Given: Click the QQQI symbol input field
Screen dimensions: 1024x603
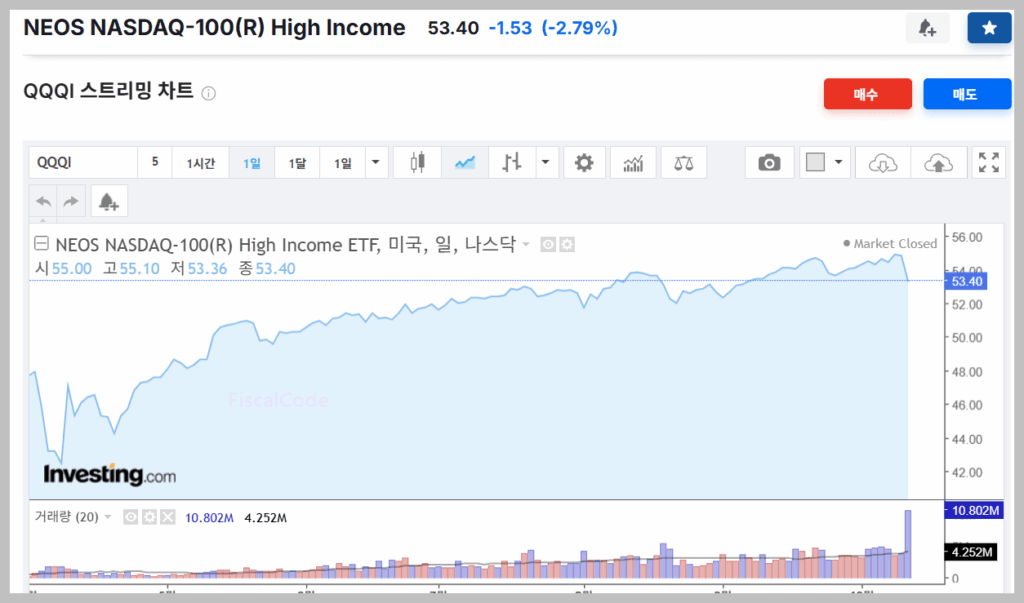Looking at the screenshot, I should click(x=80, y=161).
